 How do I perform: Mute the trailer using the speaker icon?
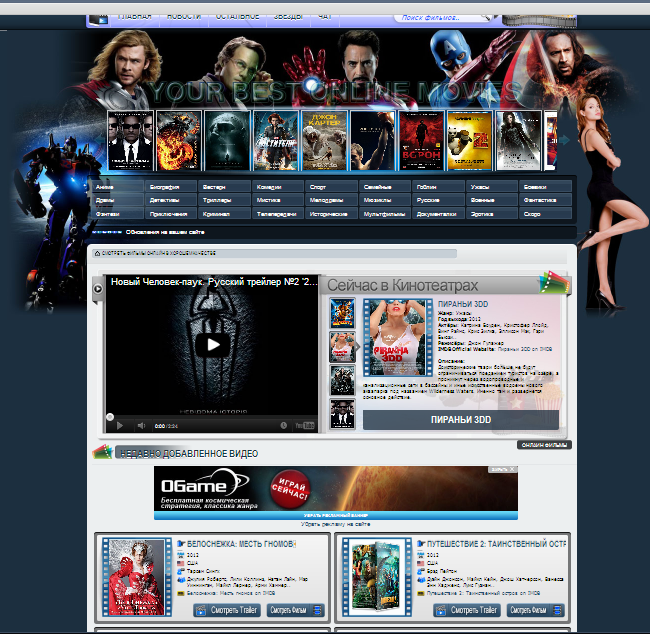coord(141,426)
